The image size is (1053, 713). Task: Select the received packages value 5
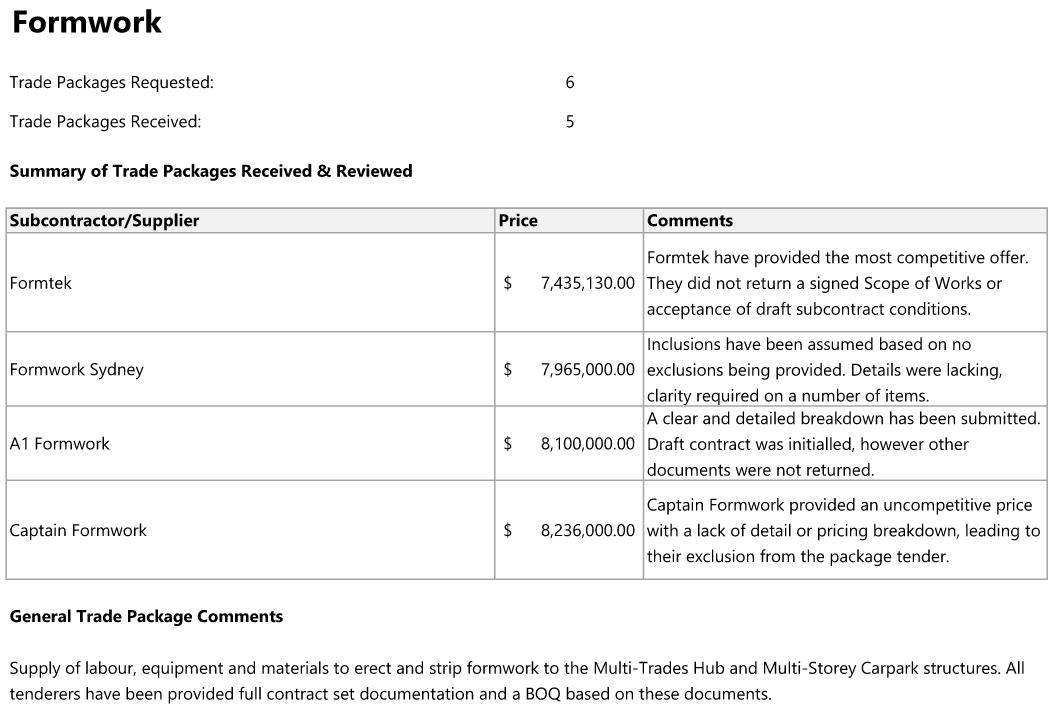(x=570, y=122)
